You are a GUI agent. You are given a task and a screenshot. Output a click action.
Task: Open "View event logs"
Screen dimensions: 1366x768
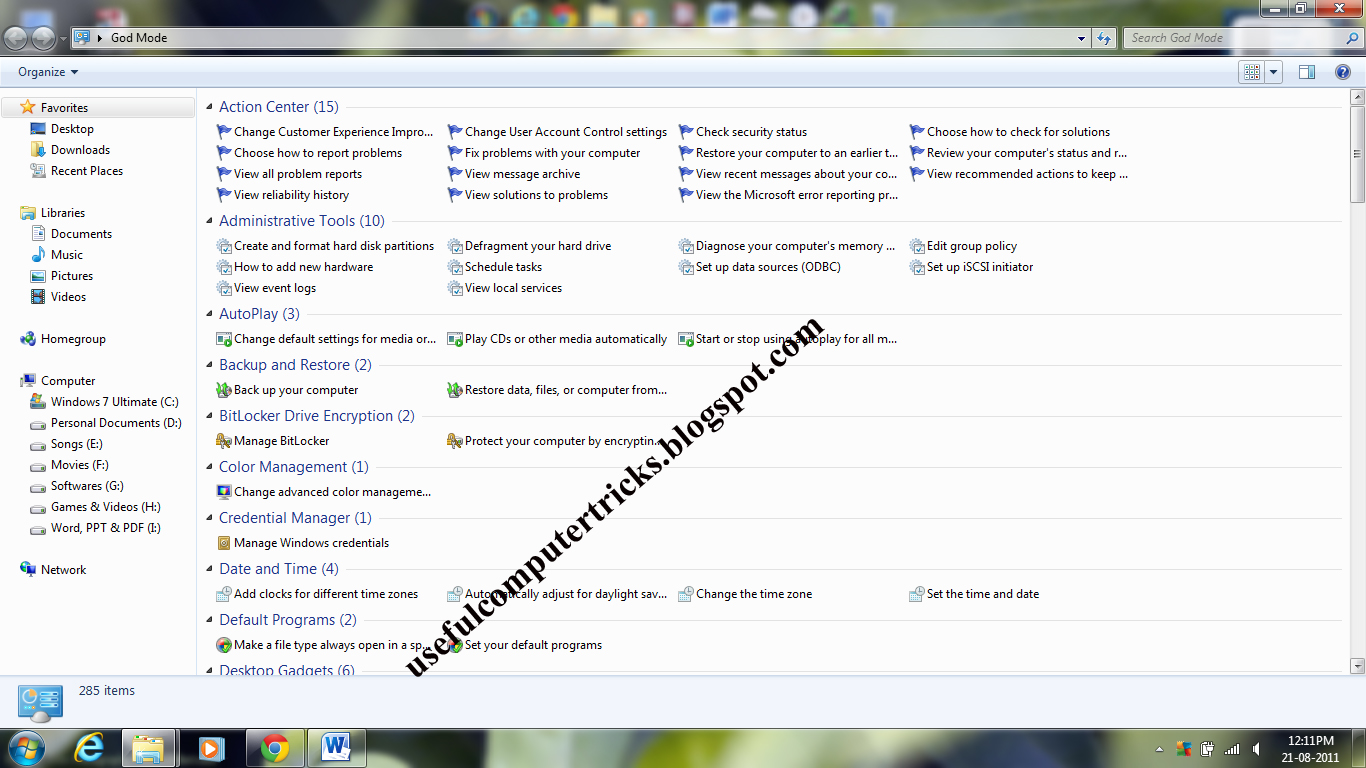pos(274,287)
